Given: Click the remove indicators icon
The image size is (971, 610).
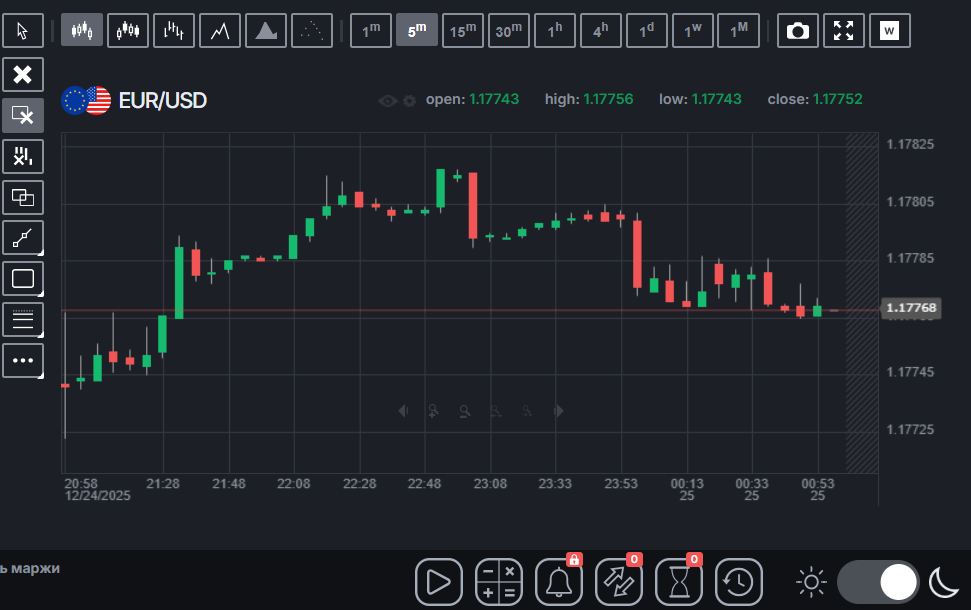Looking at the screenshot, I should click(23, 156).
